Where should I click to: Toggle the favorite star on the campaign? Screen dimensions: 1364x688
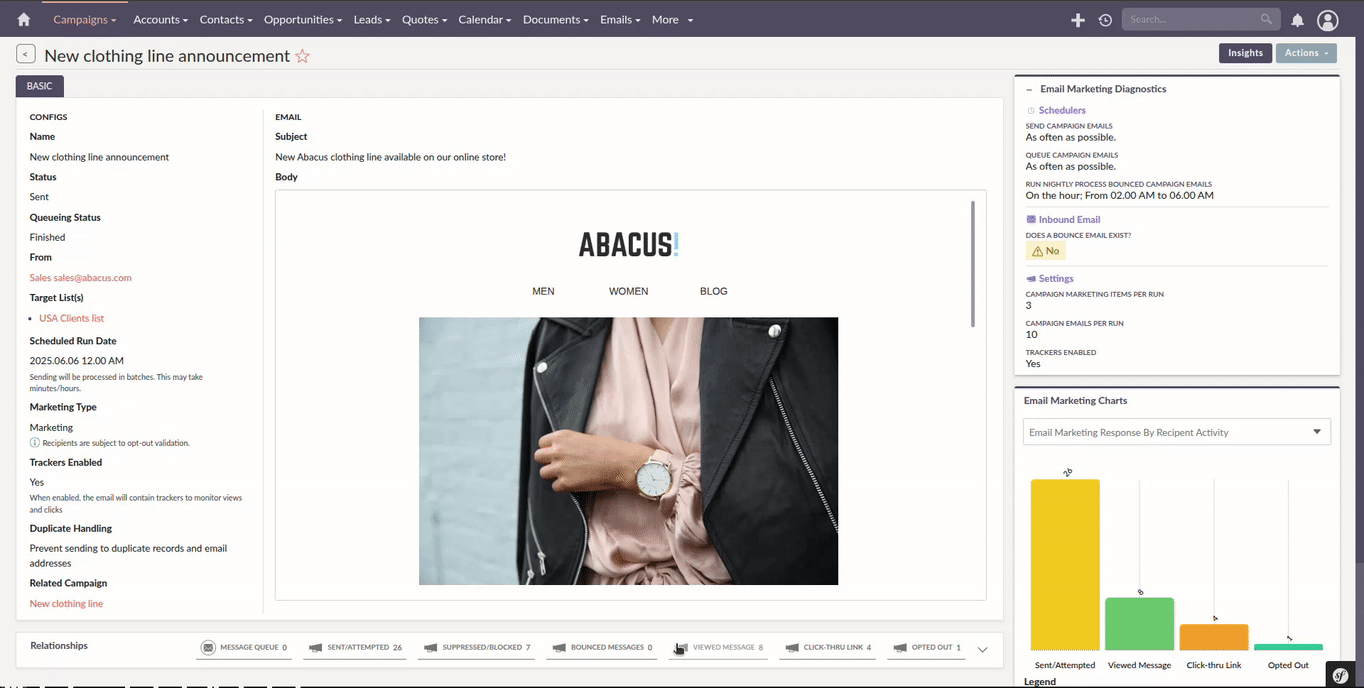click(303, 57)
